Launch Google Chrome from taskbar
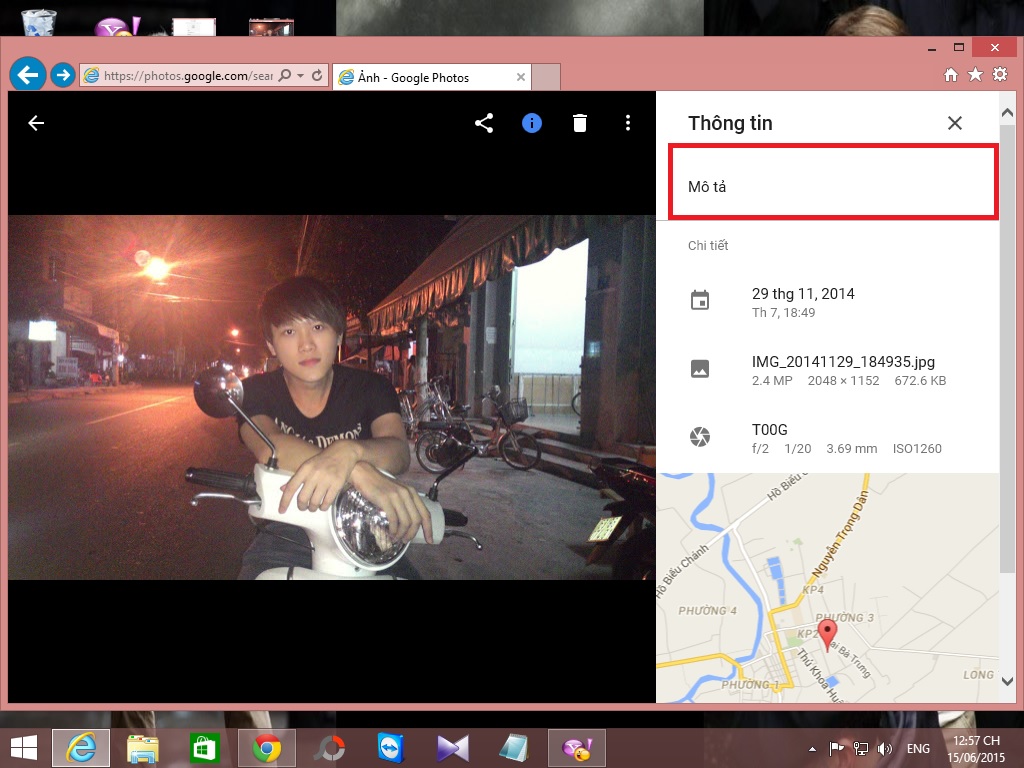 (266, 748)
